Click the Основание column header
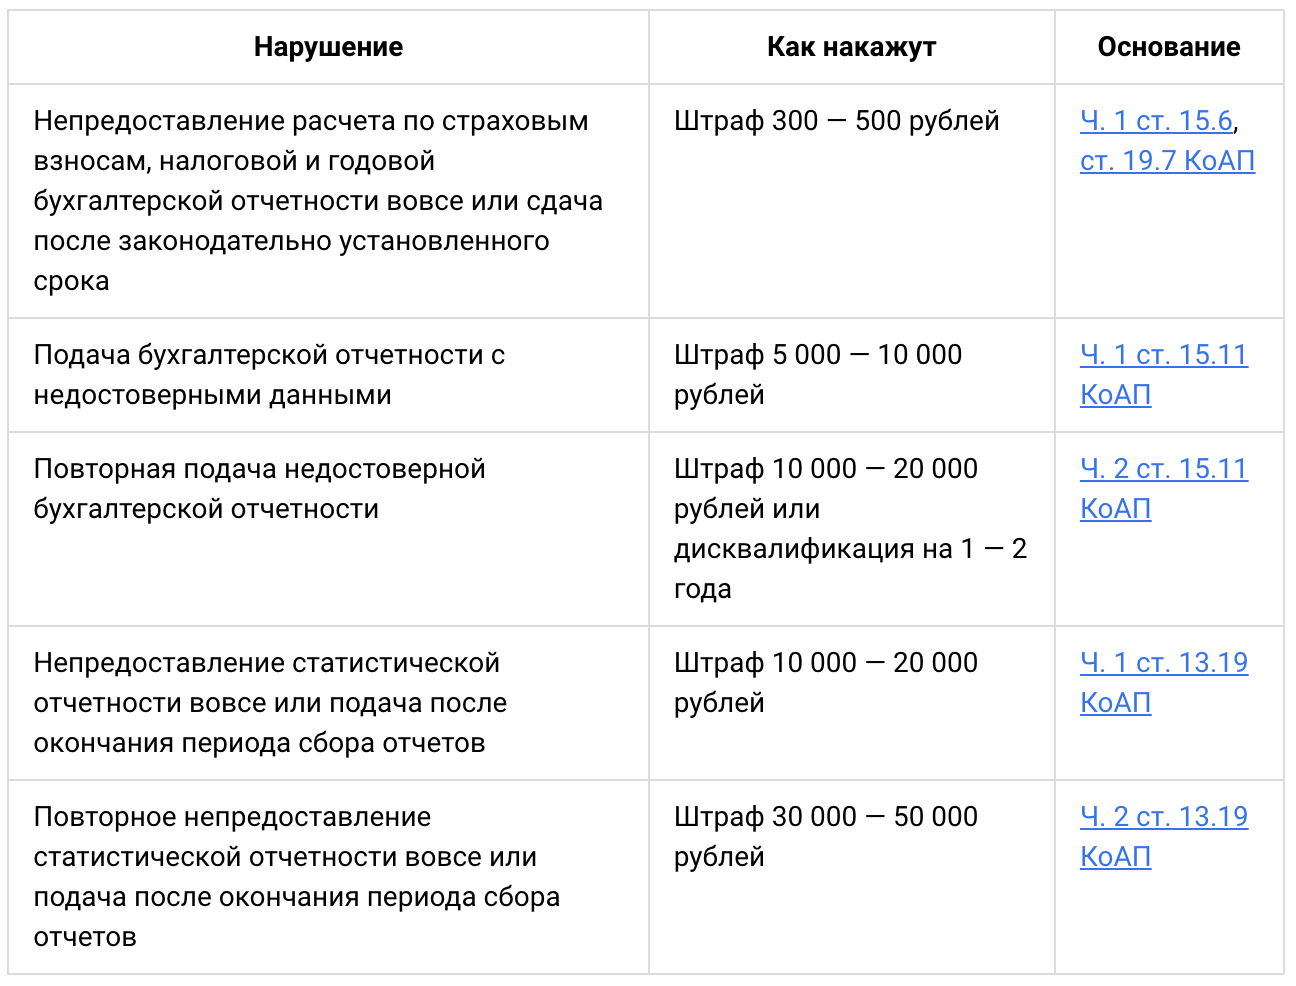Viewport: 1296px width, 986px height. point(1169,47)
